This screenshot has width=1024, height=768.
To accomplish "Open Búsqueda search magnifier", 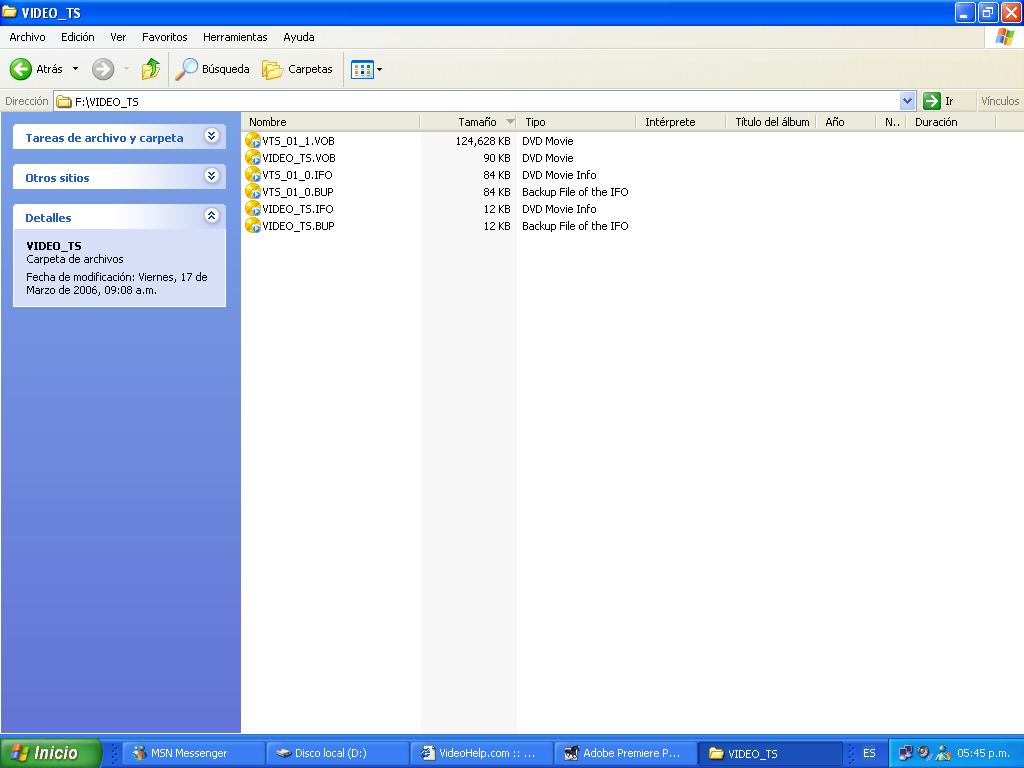I will click(x=187, y=69).
